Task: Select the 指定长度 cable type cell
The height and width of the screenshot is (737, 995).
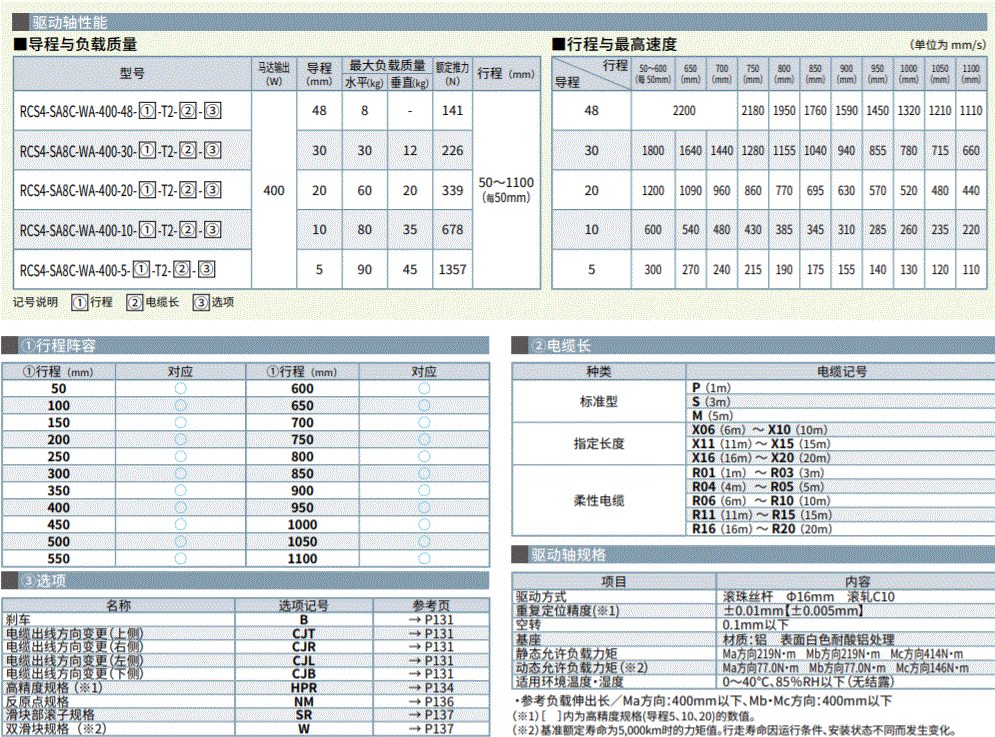Action: (598, 444)
